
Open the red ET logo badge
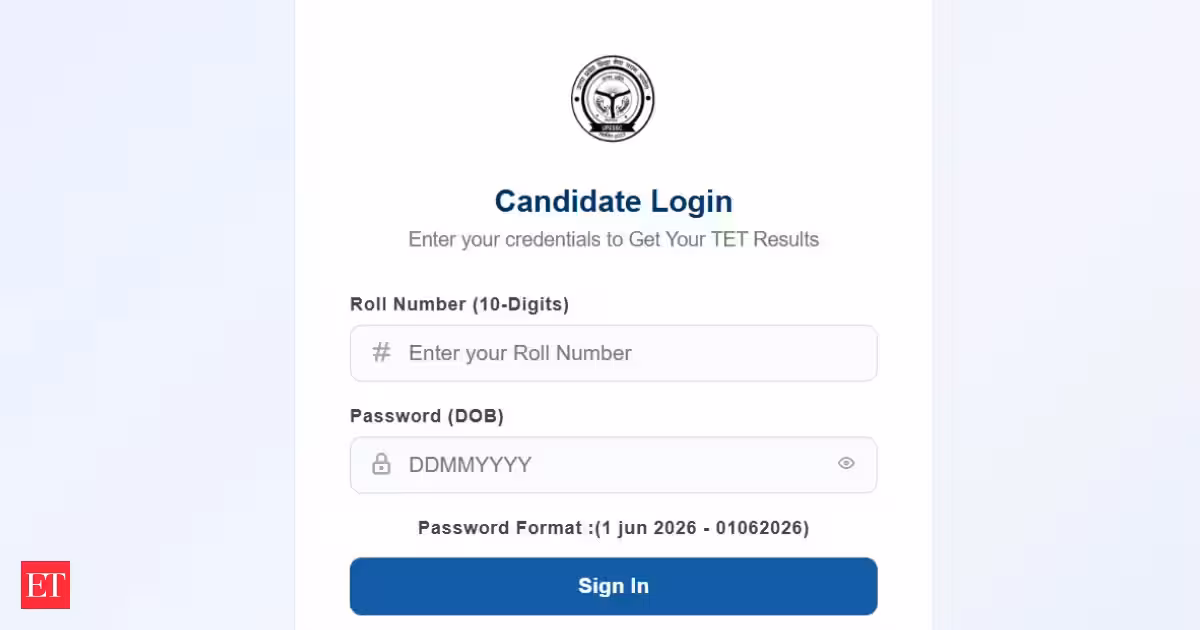pyautogui.click(x=45, y=585)
